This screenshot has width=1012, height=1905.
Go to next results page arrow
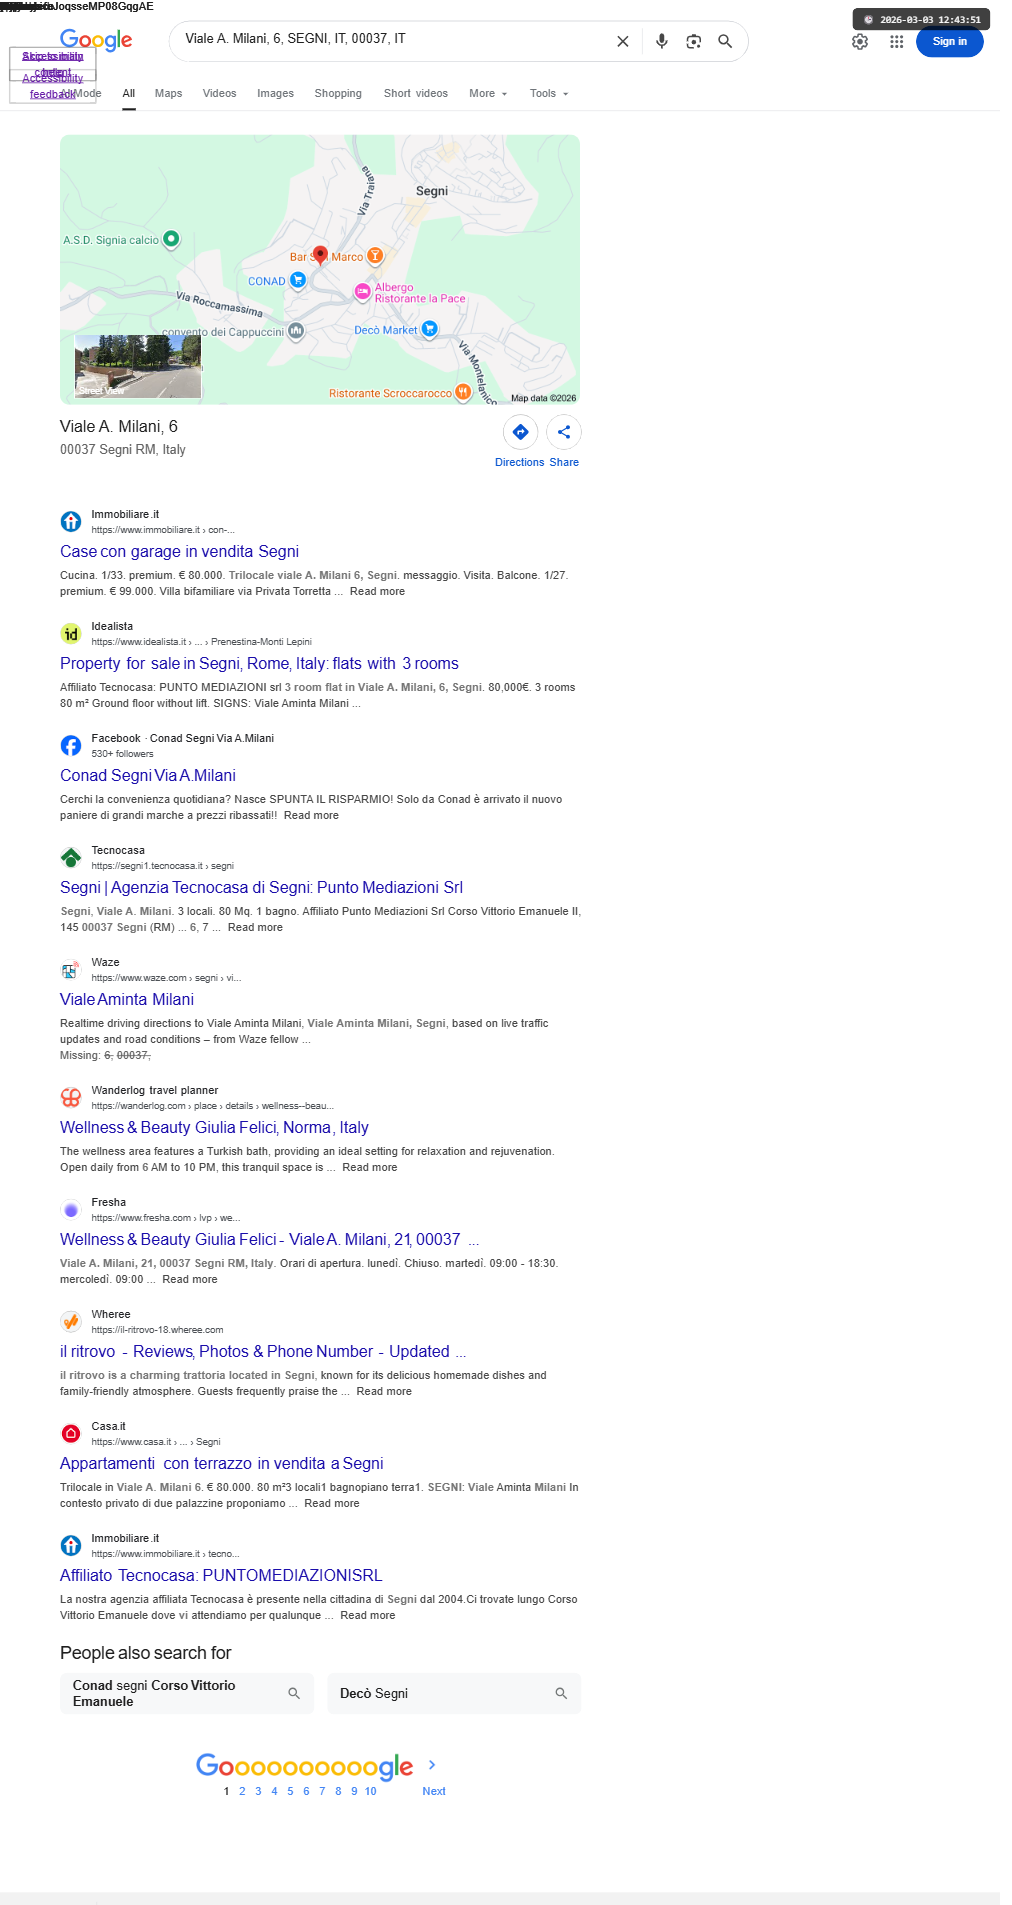(432, 1765)
